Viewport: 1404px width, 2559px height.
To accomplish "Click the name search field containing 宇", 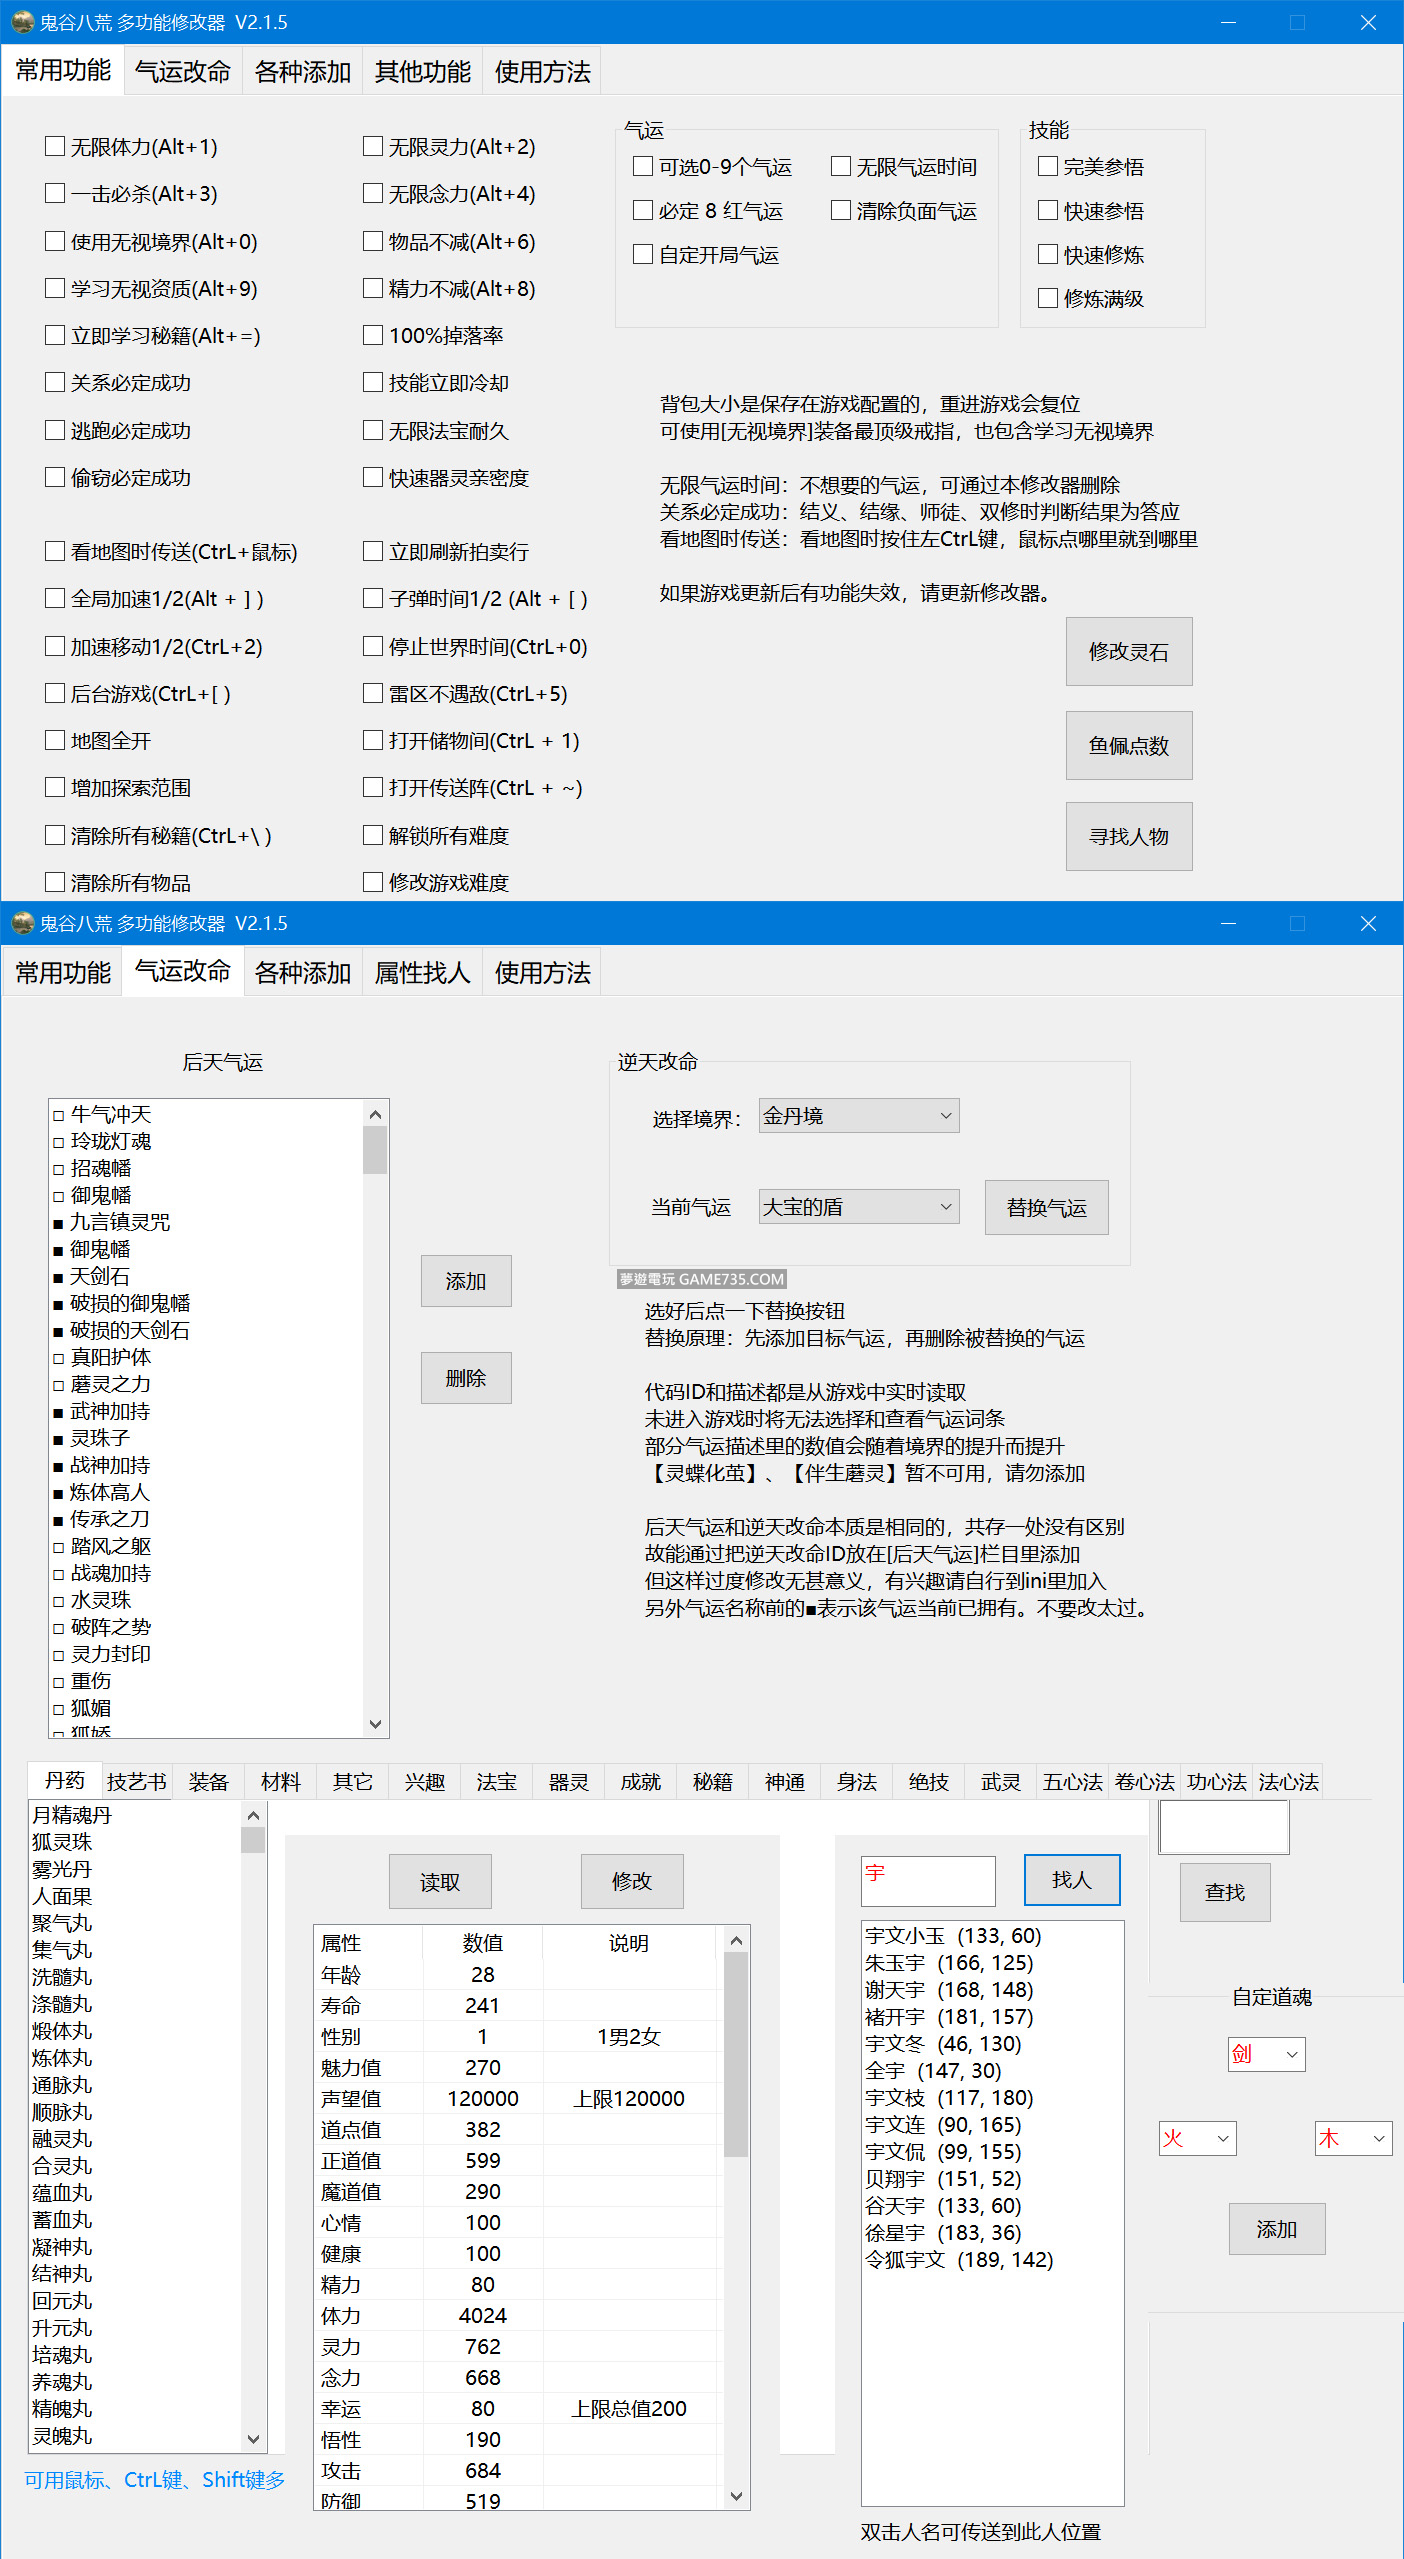I will [x=928, y=1881].
